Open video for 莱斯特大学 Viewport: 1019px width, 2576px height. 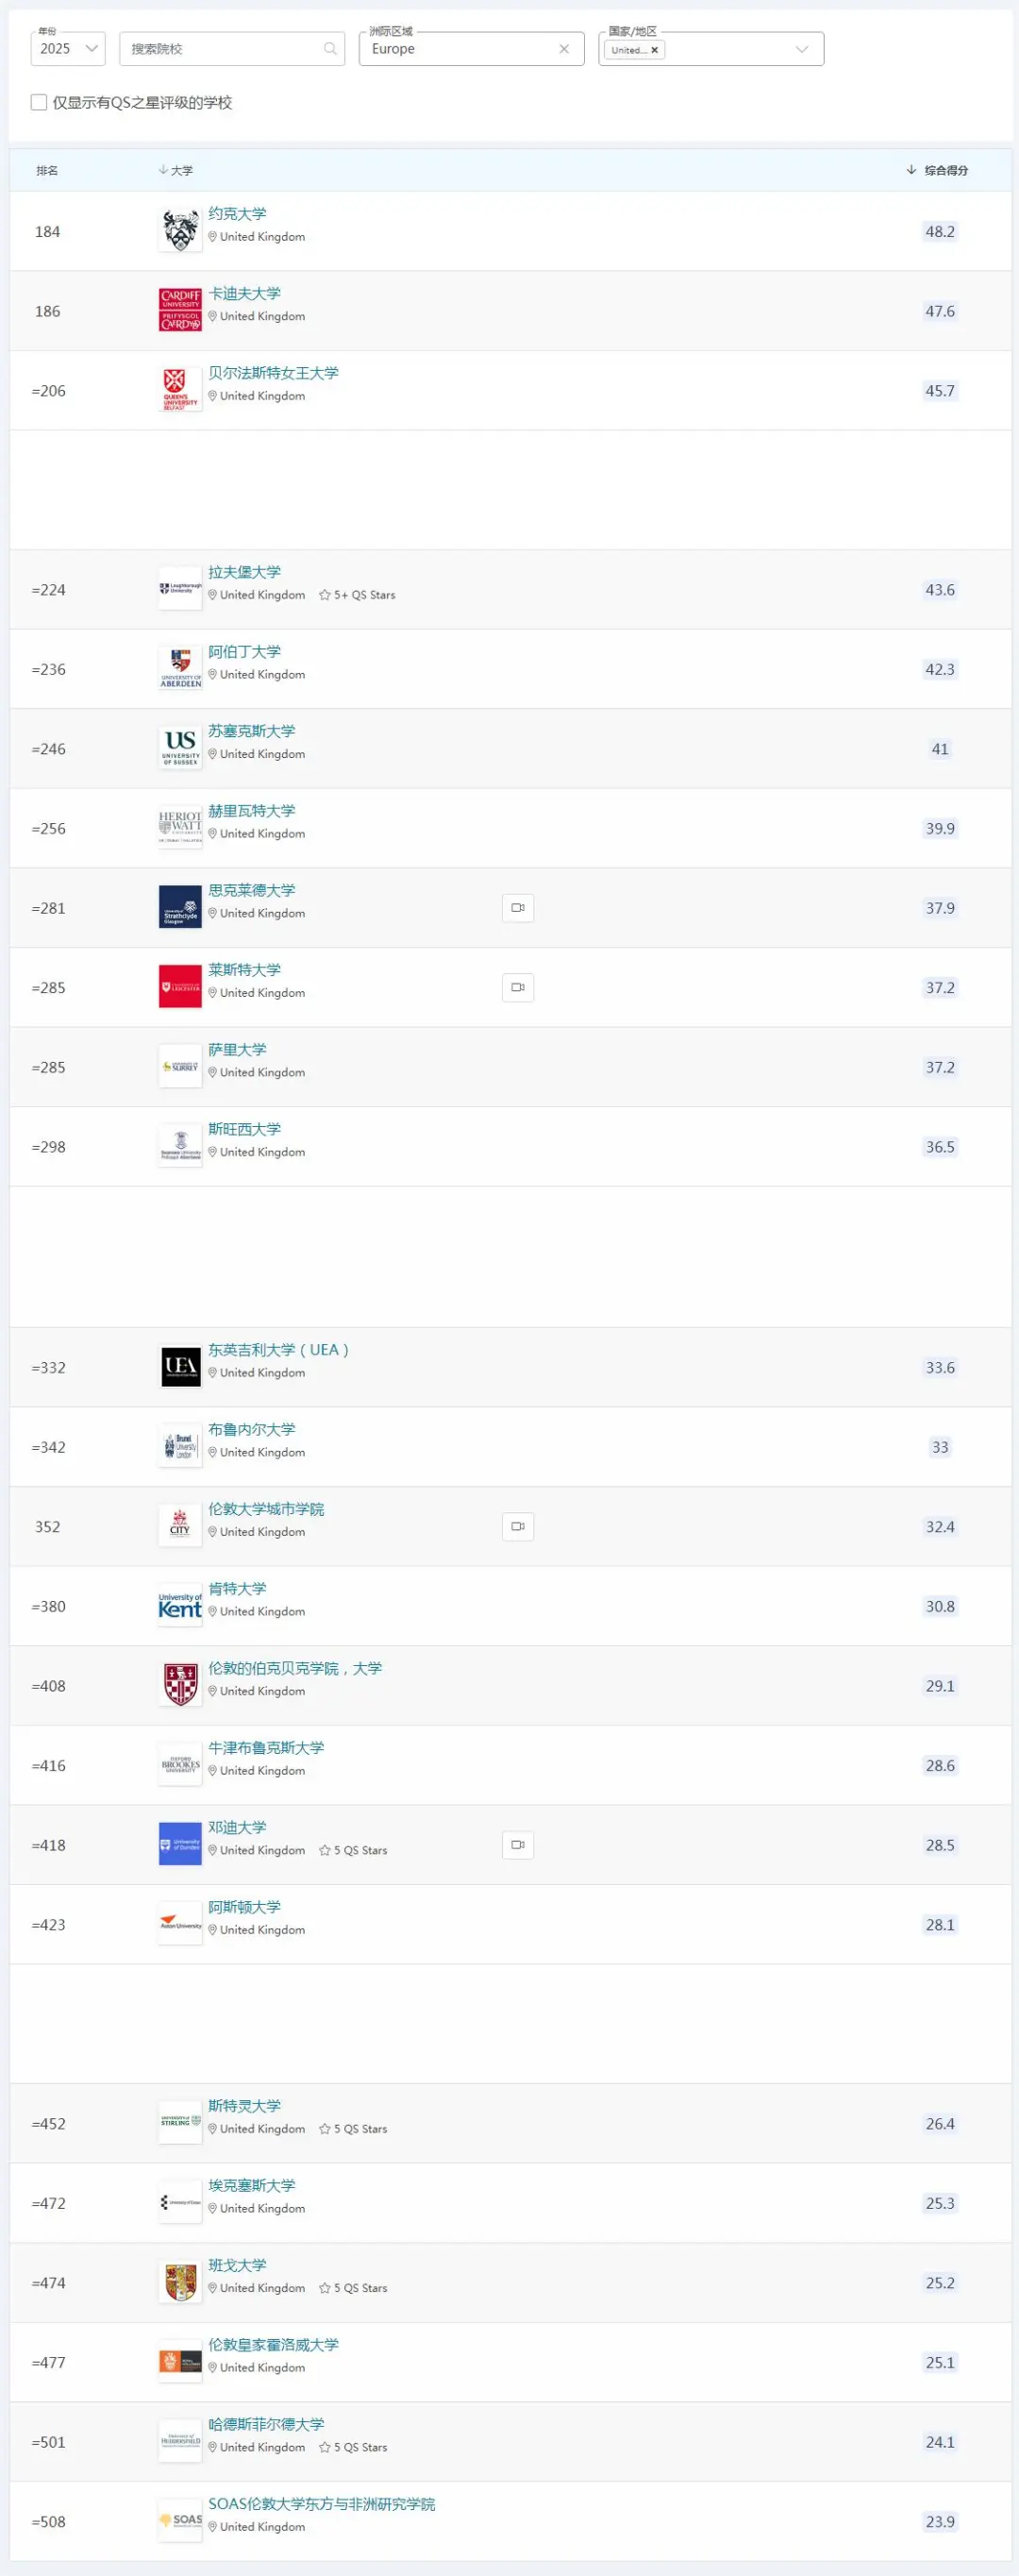pos(517,988)
